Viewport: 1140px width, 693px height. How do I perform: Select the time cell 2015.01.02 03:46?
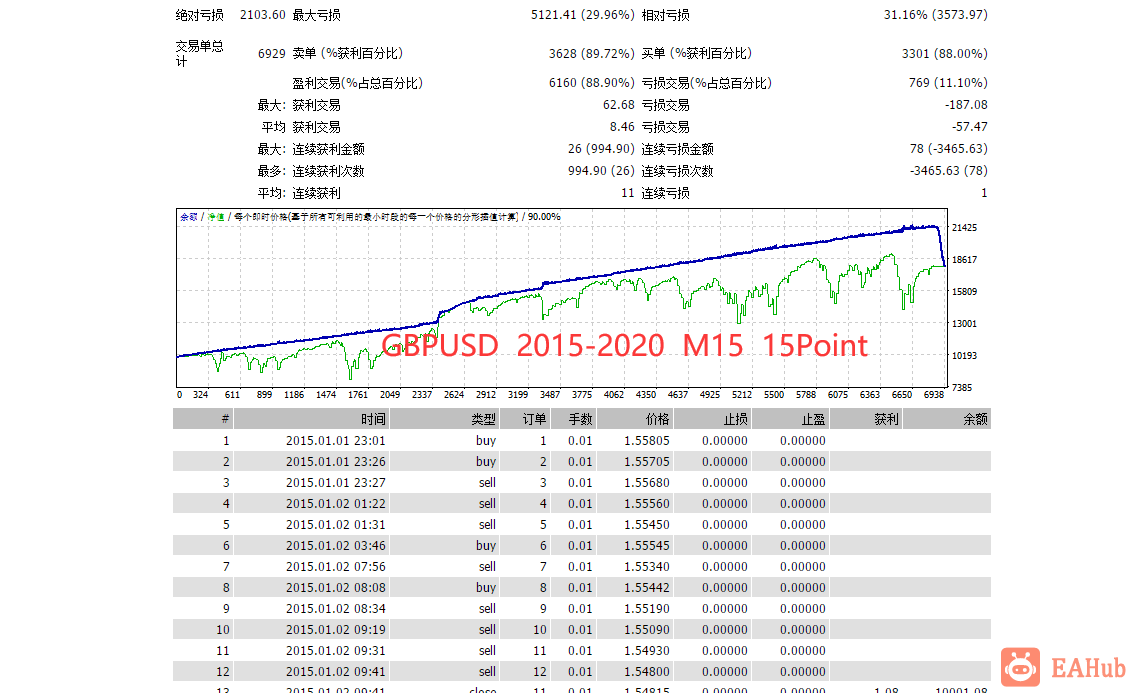click(x=335, y=546)
